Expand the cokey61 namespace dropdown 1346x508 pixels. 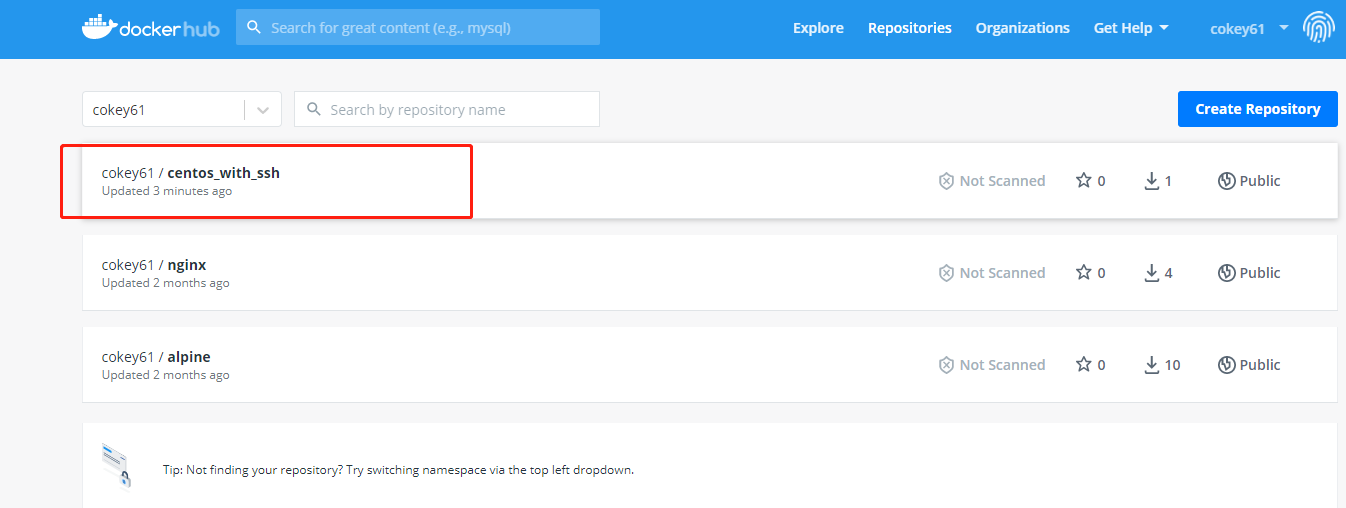tap(182, 110)
